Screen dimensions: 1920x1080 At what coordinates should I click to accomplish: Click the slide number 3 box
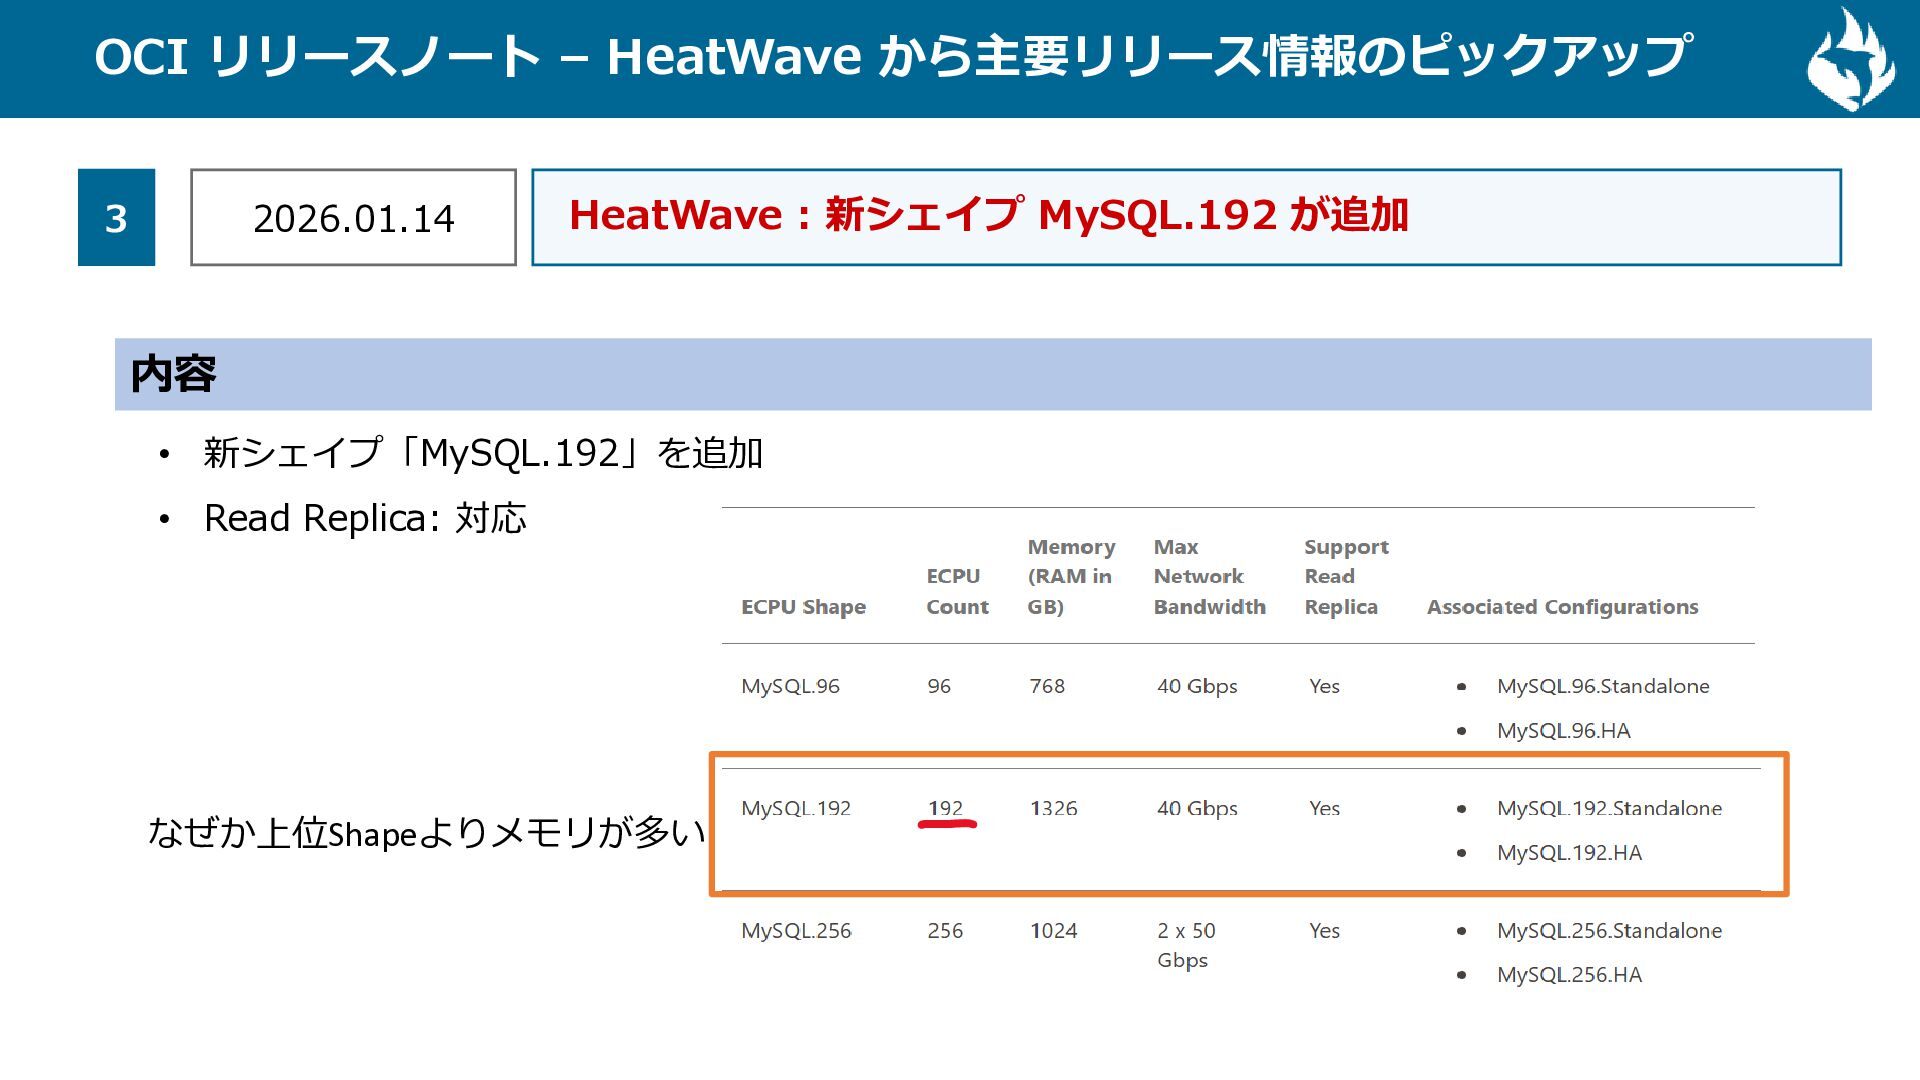click(116, 218)
